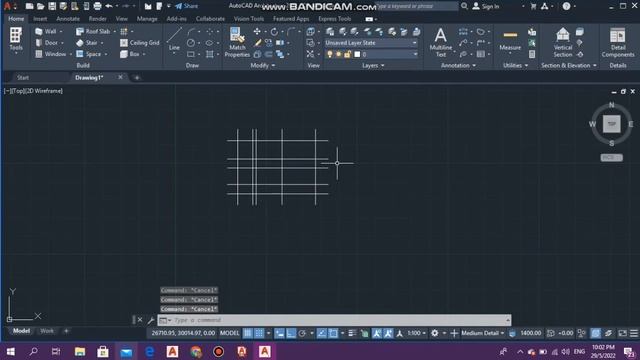The image size is (640, 360).
Task: Click the layer color white swatch
Action: coord(357,54)
